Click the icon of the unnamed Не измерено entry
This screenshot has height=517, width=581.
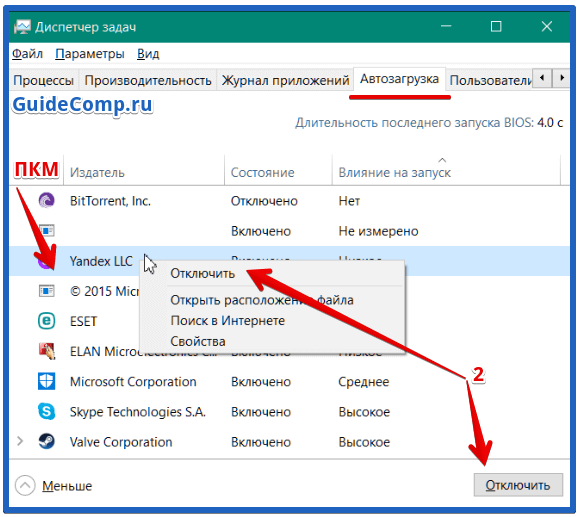click(47, 231)
